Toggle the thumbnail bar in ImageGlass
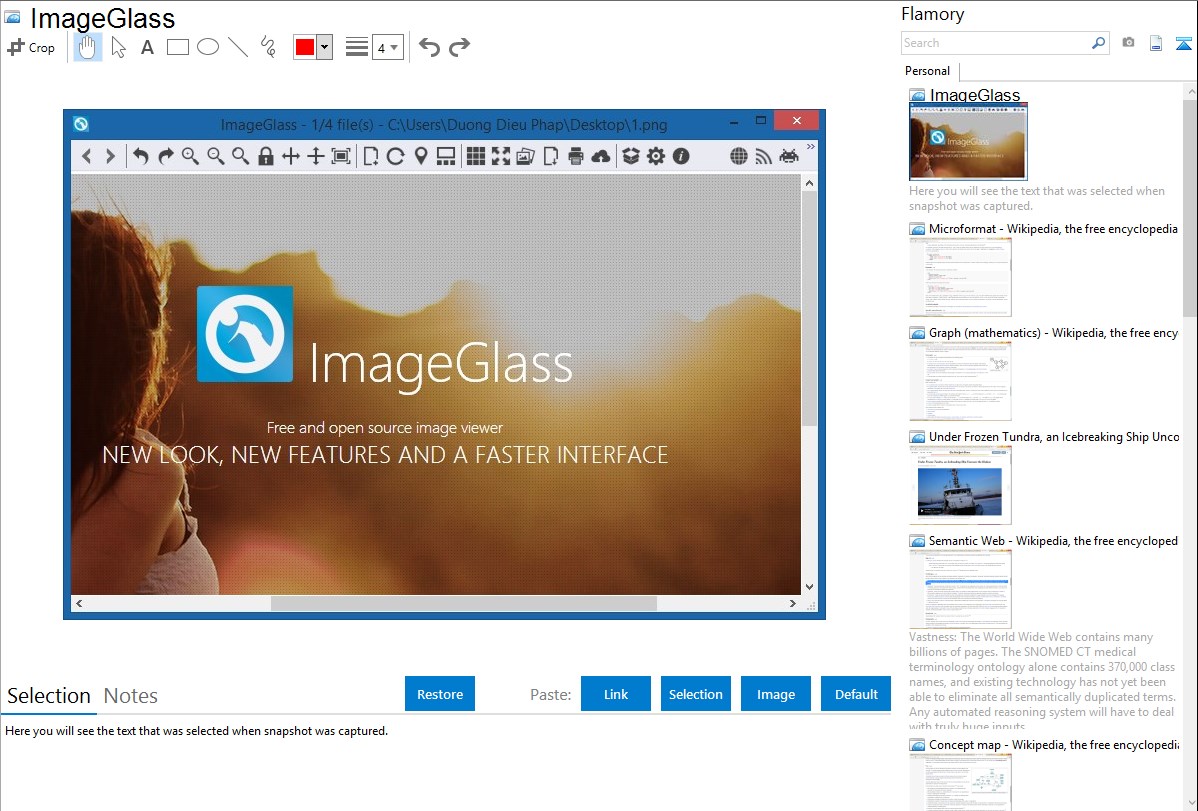Screen dimensions: 1198x811 446,157
